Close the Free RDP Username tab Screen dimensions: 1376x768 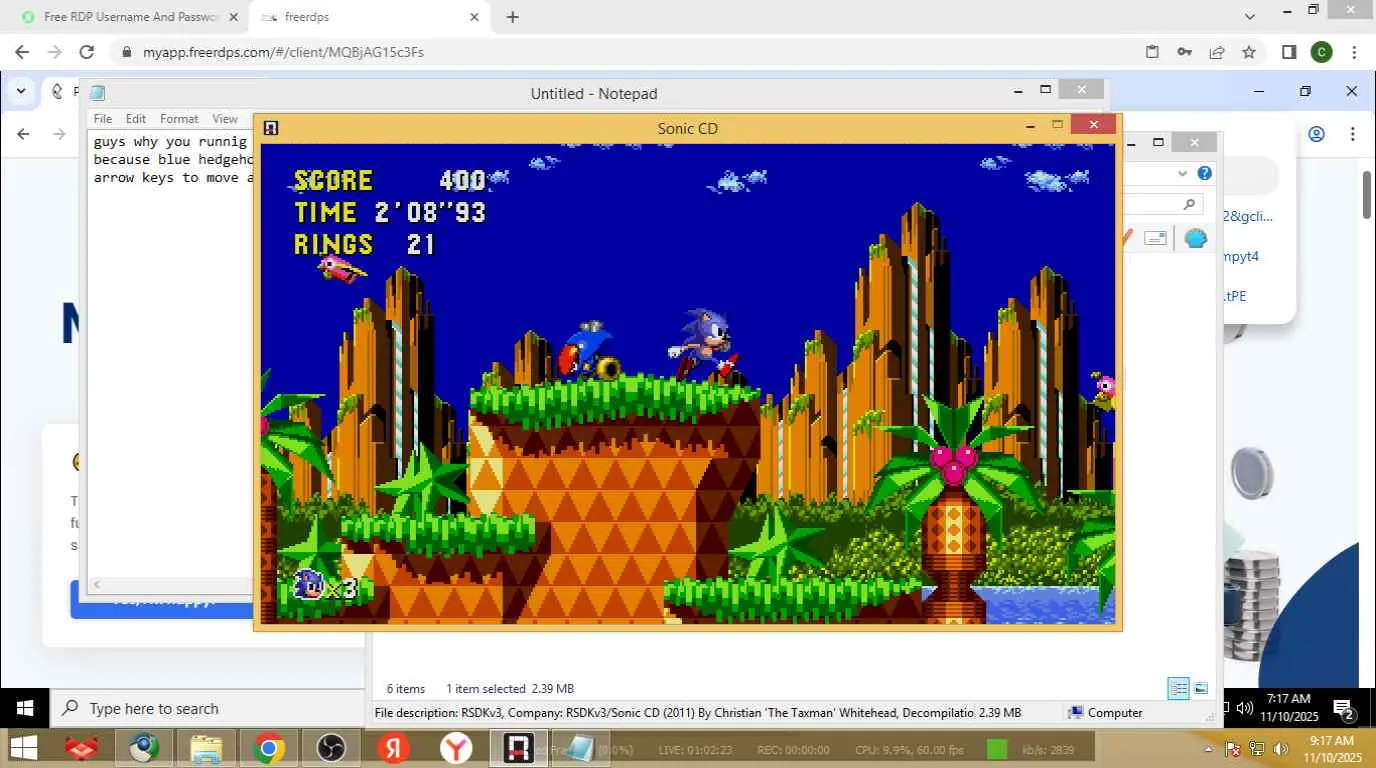tap(233, 17)
